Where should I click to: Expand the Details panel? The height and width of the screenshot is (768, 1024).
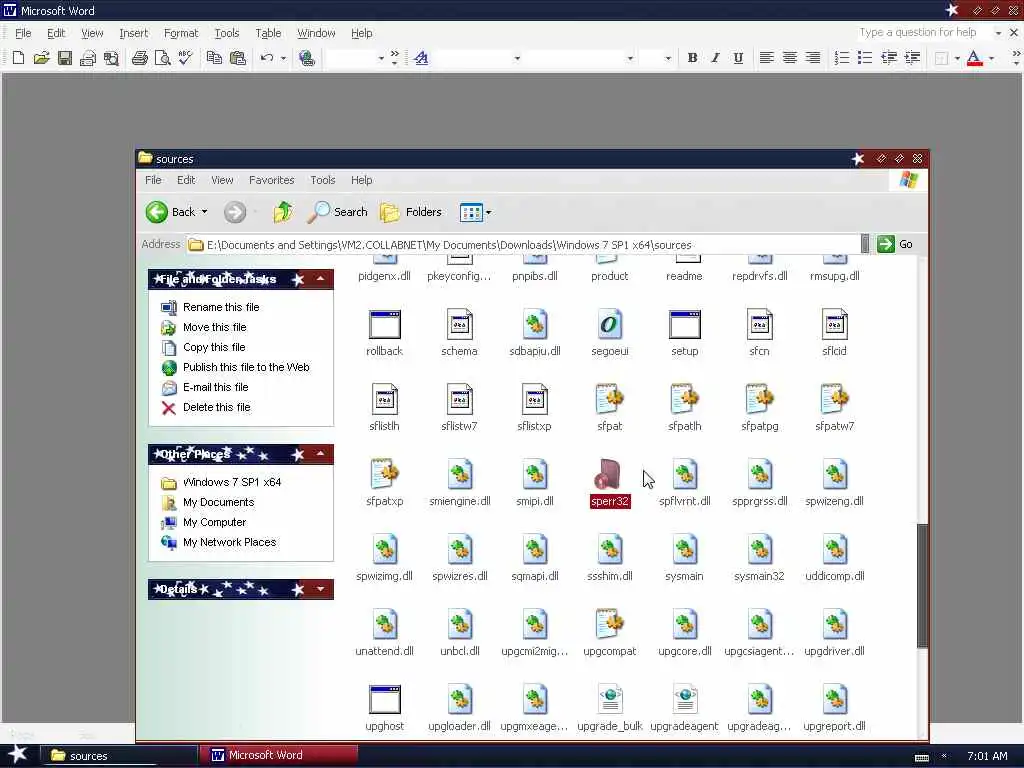click(320, 589)
